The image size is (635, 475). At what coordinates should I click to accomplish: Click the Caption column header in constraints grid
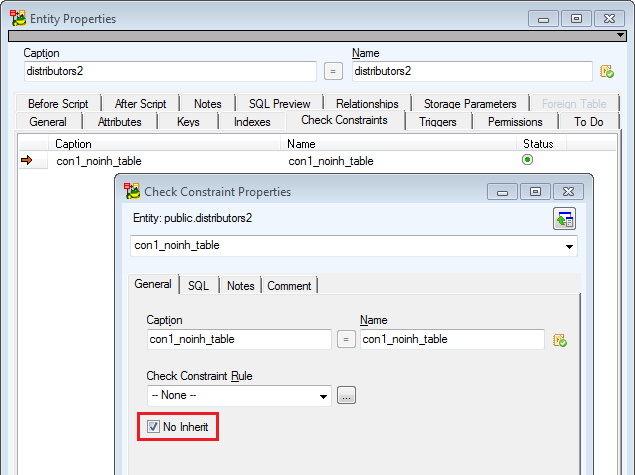(x=164, y=144)
